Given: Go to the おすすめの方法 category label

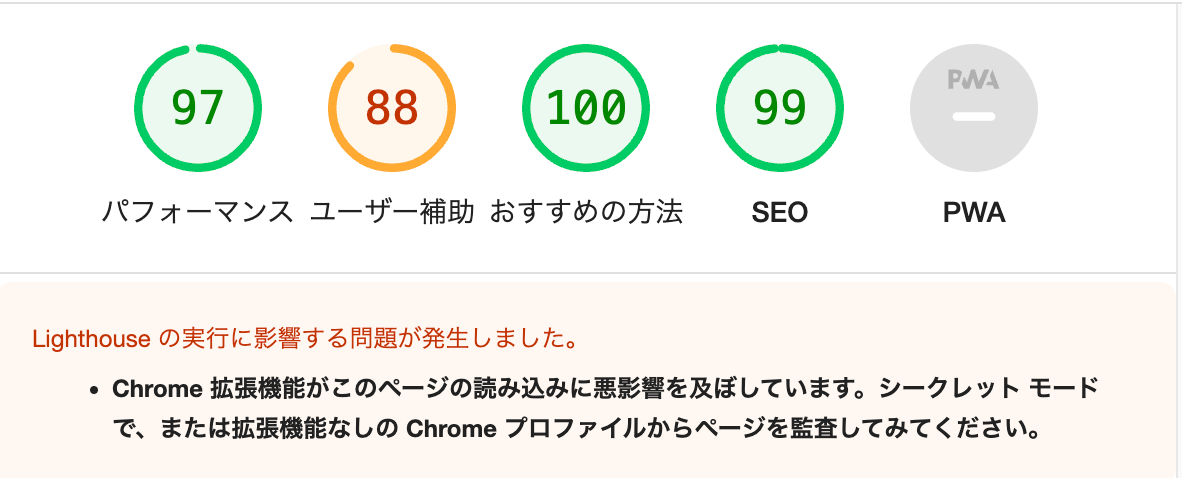Looking at the screenshot, I should [x=586, y=213].
